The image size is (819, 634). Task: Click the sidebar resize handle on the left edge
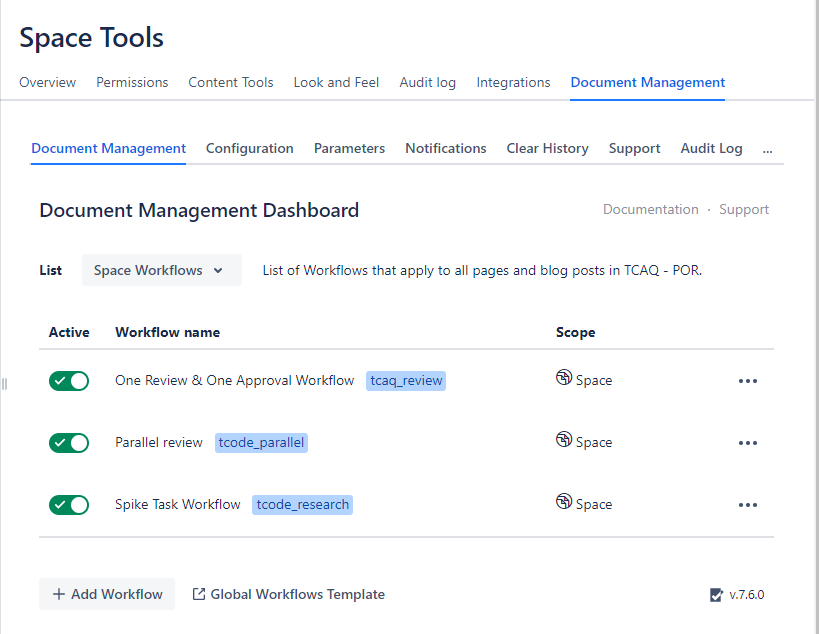4,384
